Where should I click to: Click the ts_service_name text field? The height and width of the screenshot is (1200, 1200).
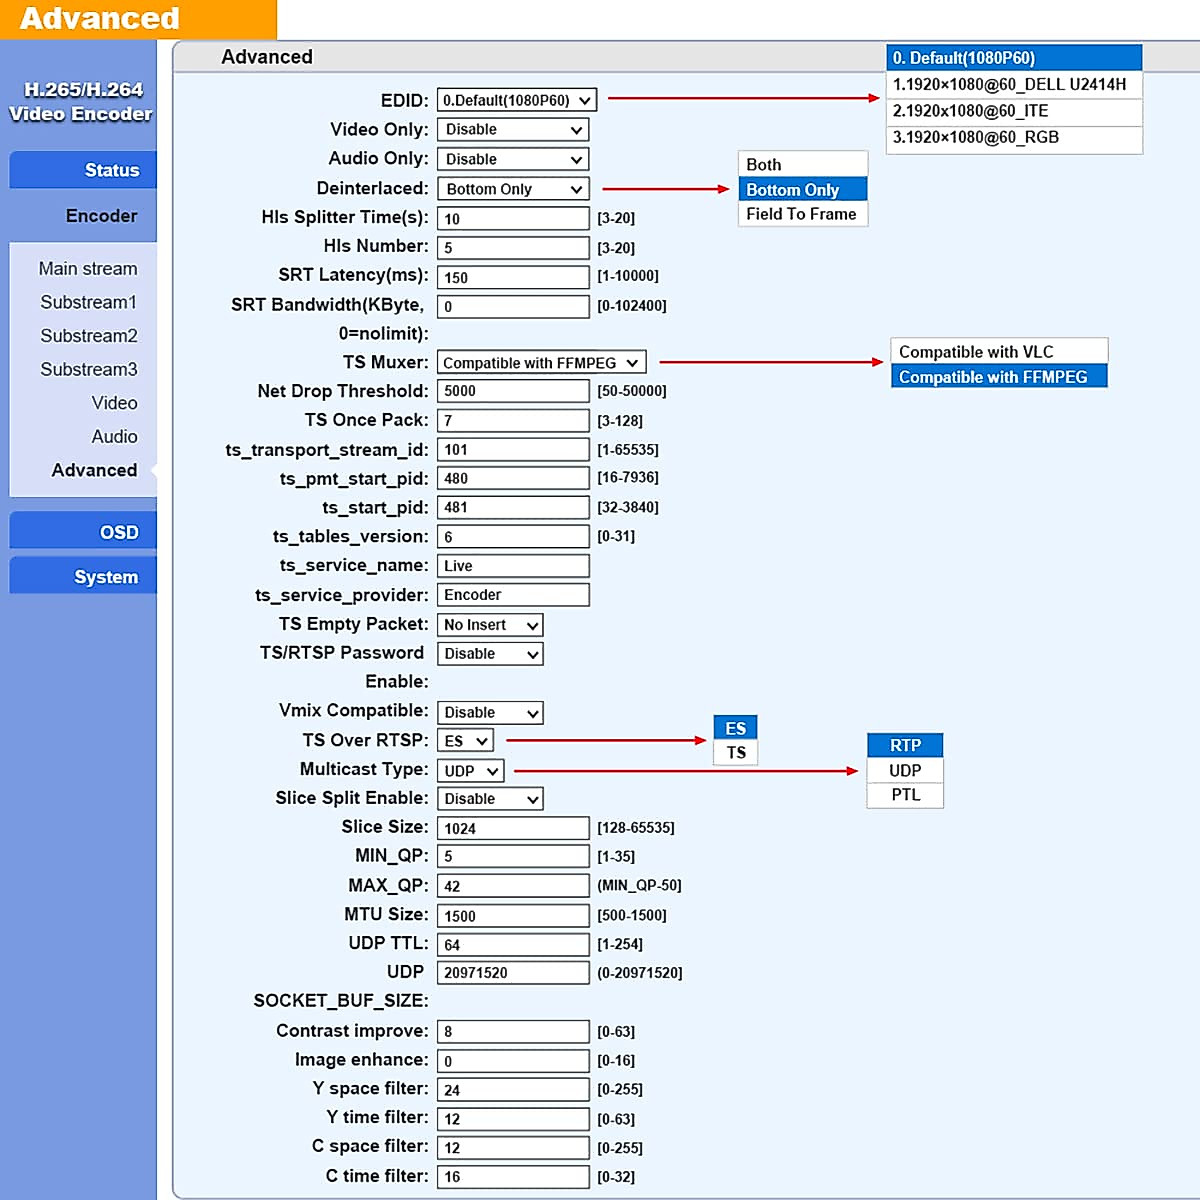coord(513,566)
